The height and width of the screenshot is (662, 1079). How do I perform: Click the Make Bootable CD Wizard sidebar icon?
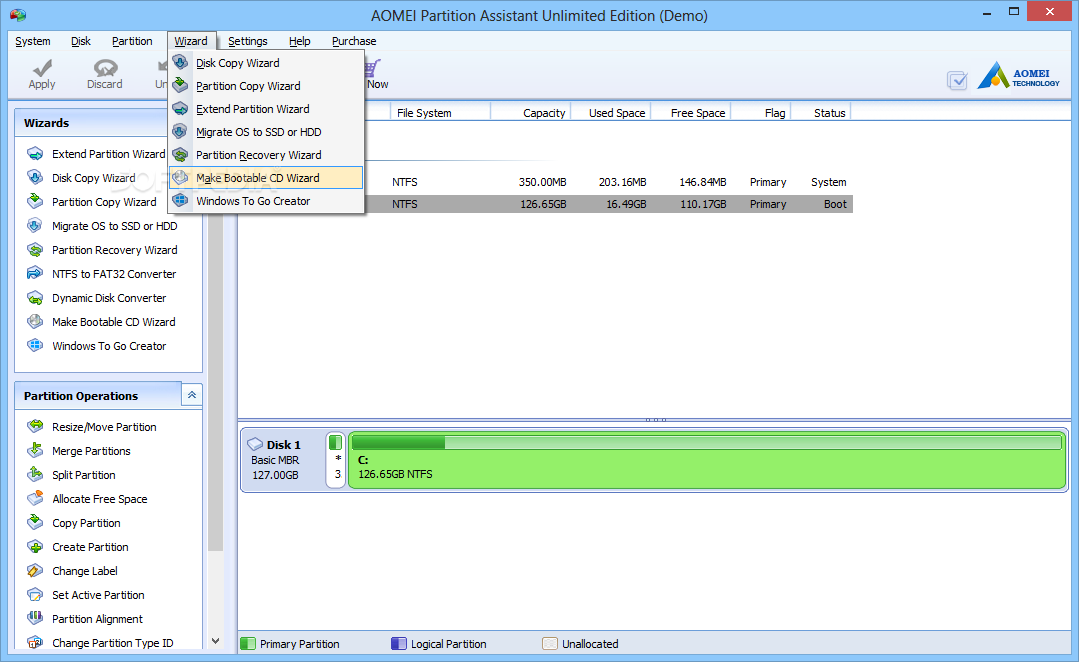[35, 321]
